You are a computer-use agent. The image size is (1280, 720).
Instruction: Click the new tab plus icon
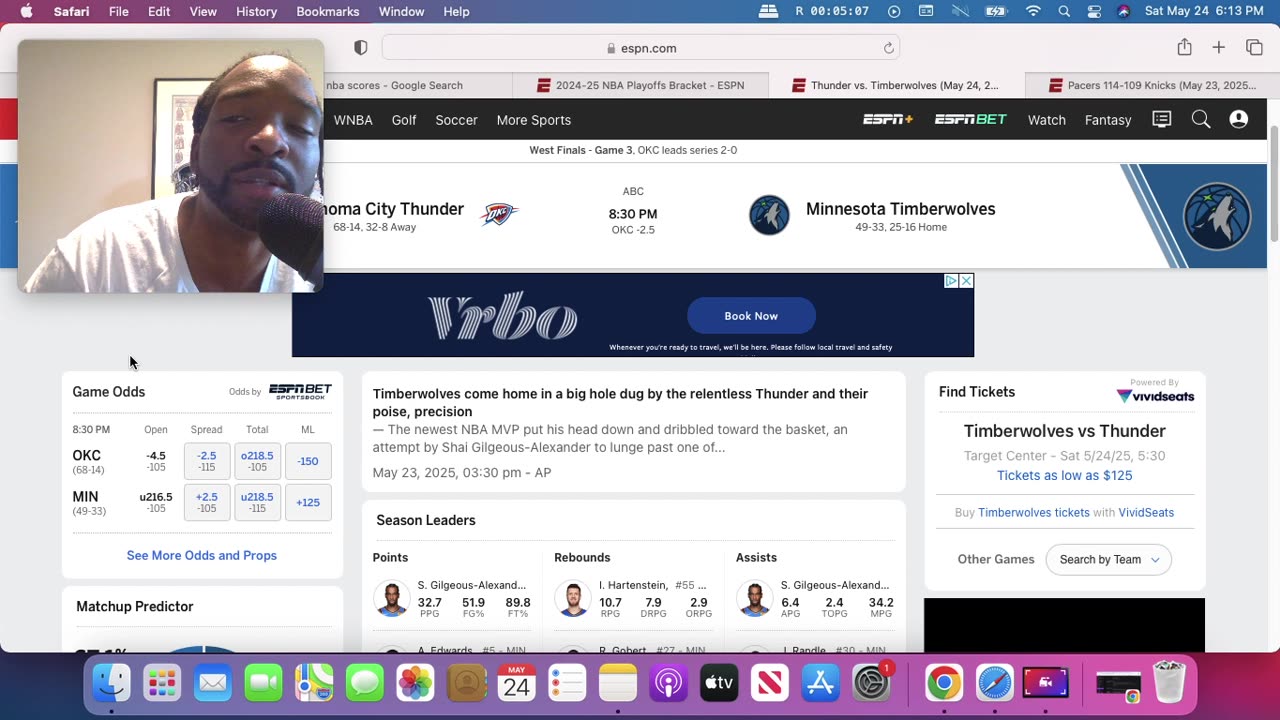tap(1218, 47)
